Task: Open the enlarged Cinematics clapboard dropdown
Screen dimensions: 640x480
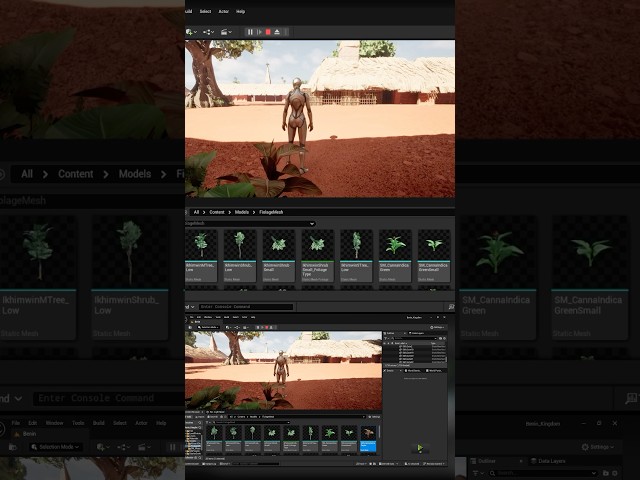Action: (226, 32)
